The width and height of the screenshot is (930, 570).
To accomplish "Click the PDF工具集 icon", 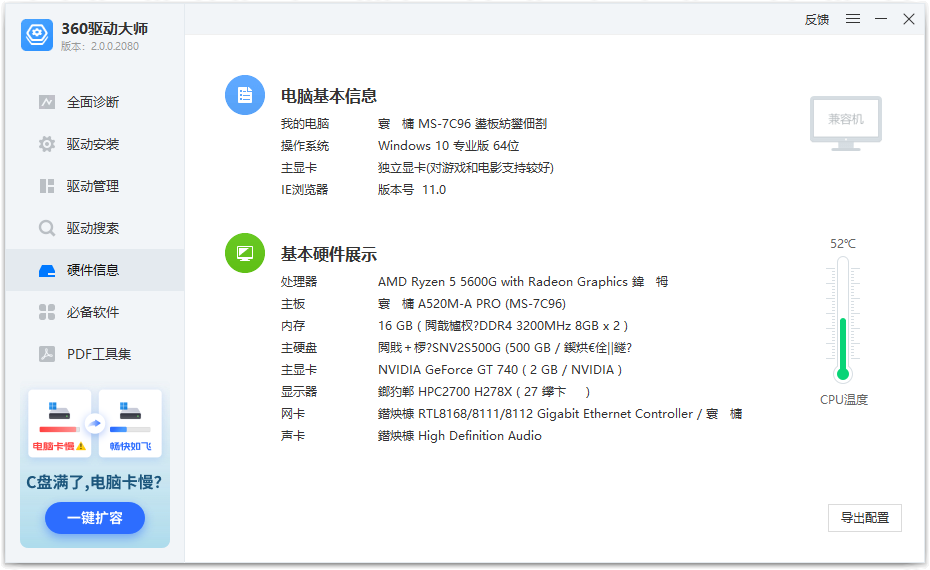I will coord(47,354).
